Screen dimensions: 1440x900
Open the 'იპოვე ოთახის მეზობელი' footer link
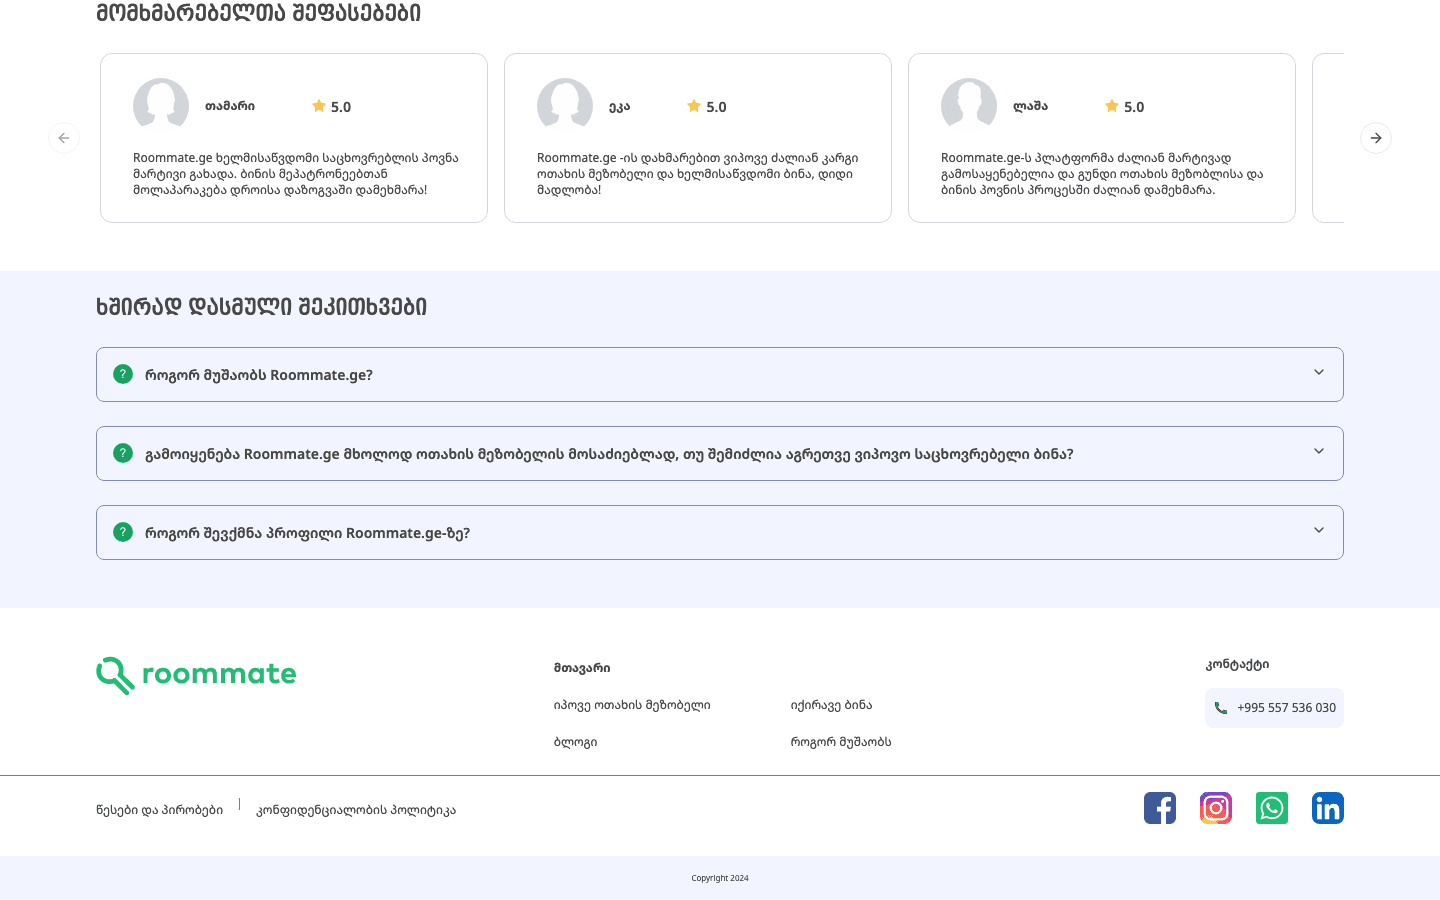(632, 705)
